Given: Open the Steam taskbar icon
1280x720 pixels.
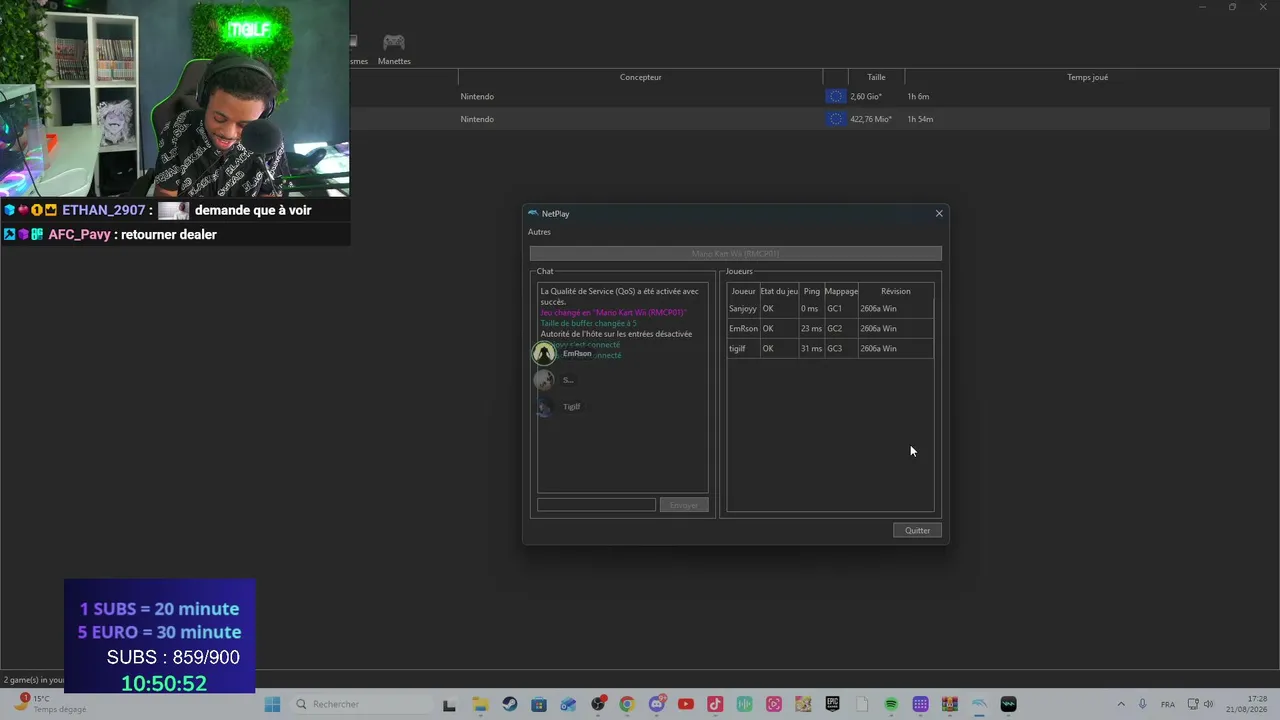Looking at the screenshot, I should click(510, 704).
